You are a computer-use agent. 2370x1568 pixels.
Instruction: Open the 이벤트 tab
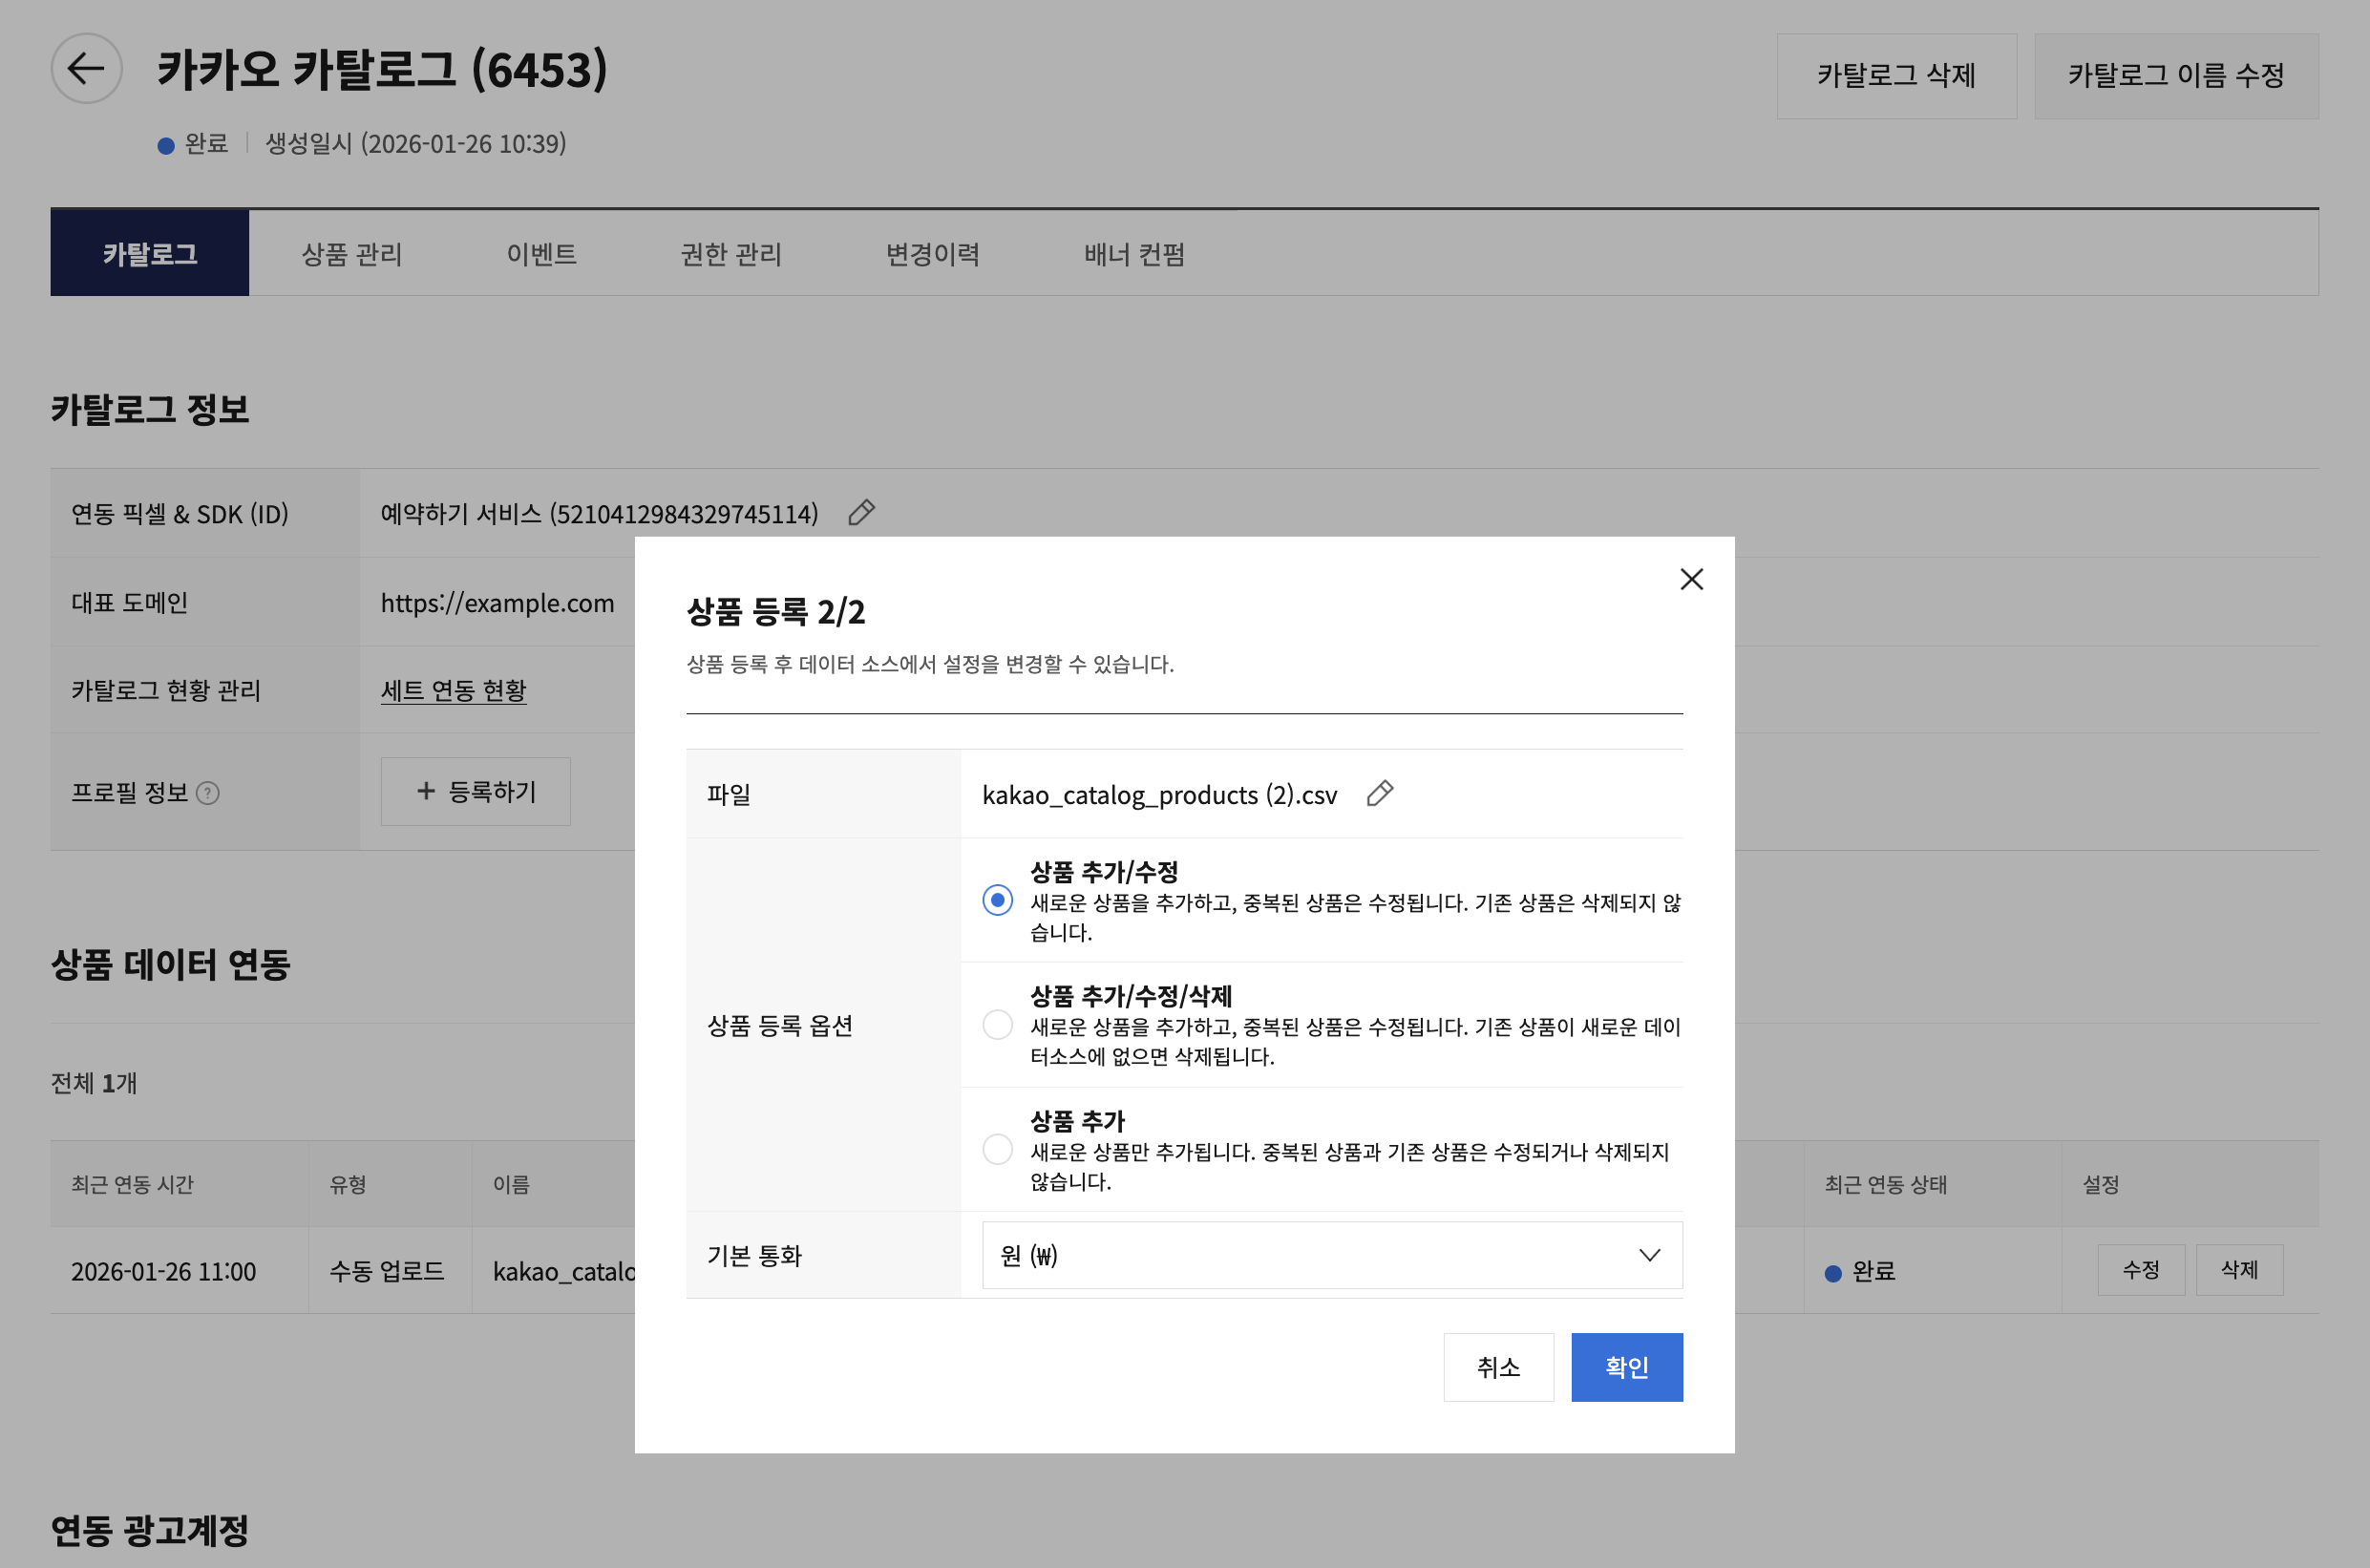[x=541, y=254]
